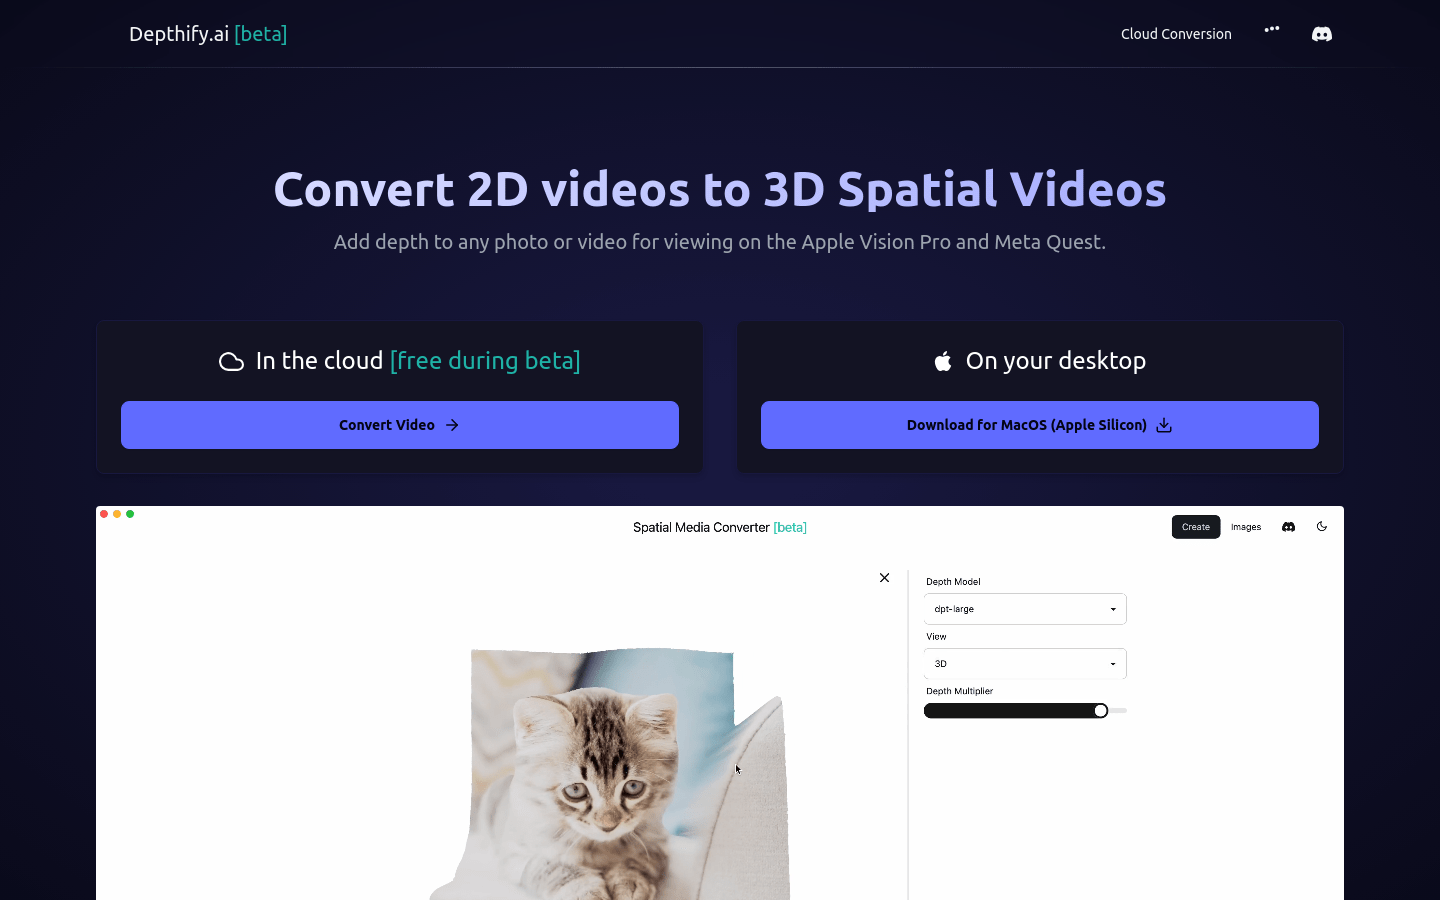Click the 'Add depth to any photo or video' subtitle
This screenshot has height=900, width=1440.
720,242
